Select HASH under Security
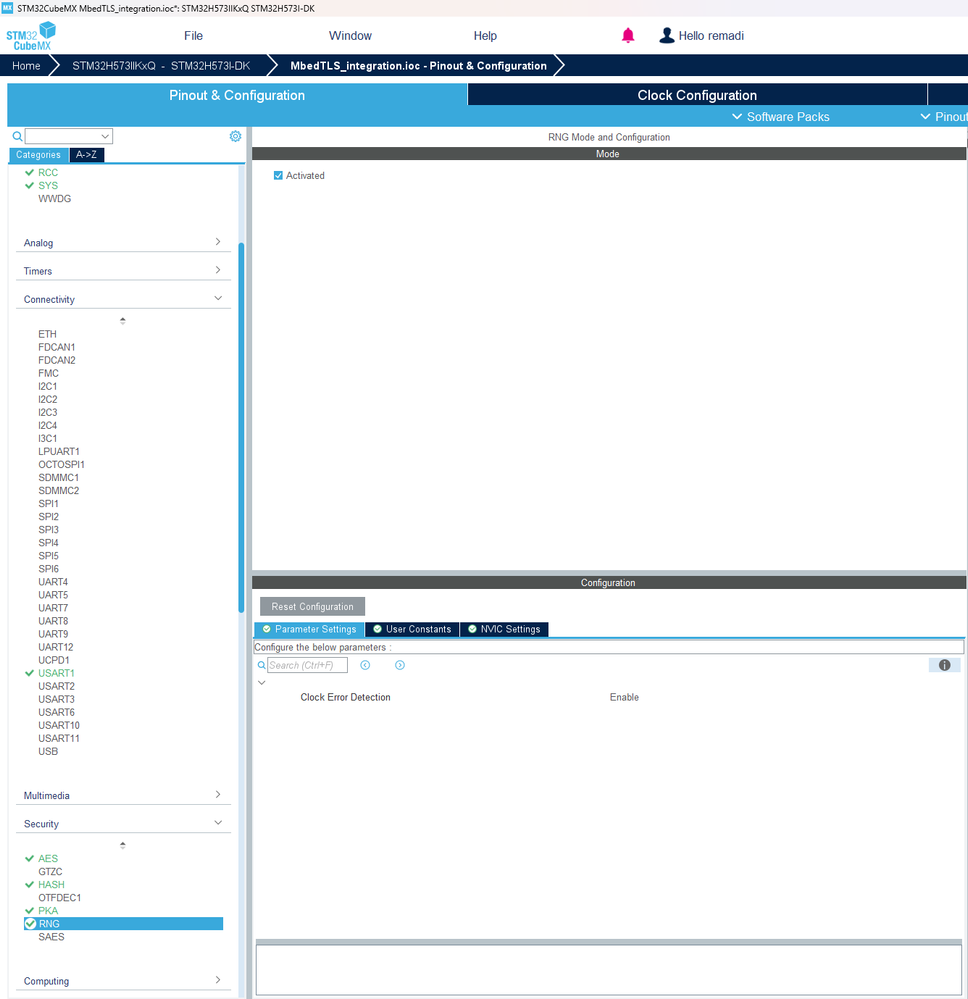 [x=51, y=885]
